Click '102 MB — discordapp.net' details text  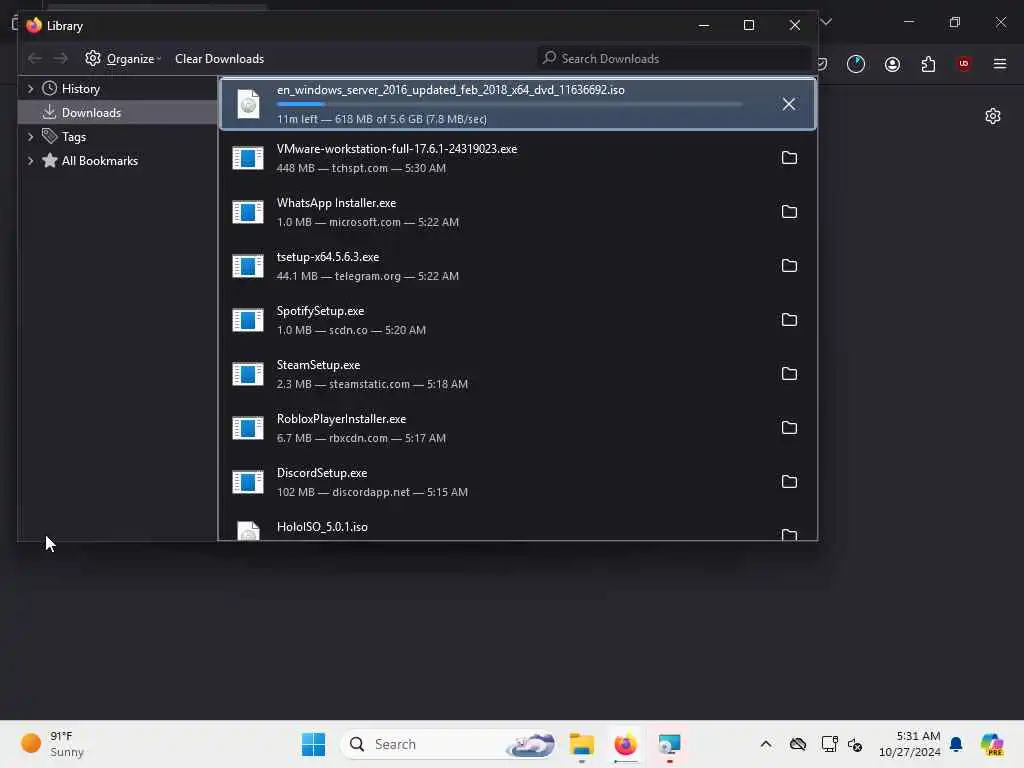(372, 492)
